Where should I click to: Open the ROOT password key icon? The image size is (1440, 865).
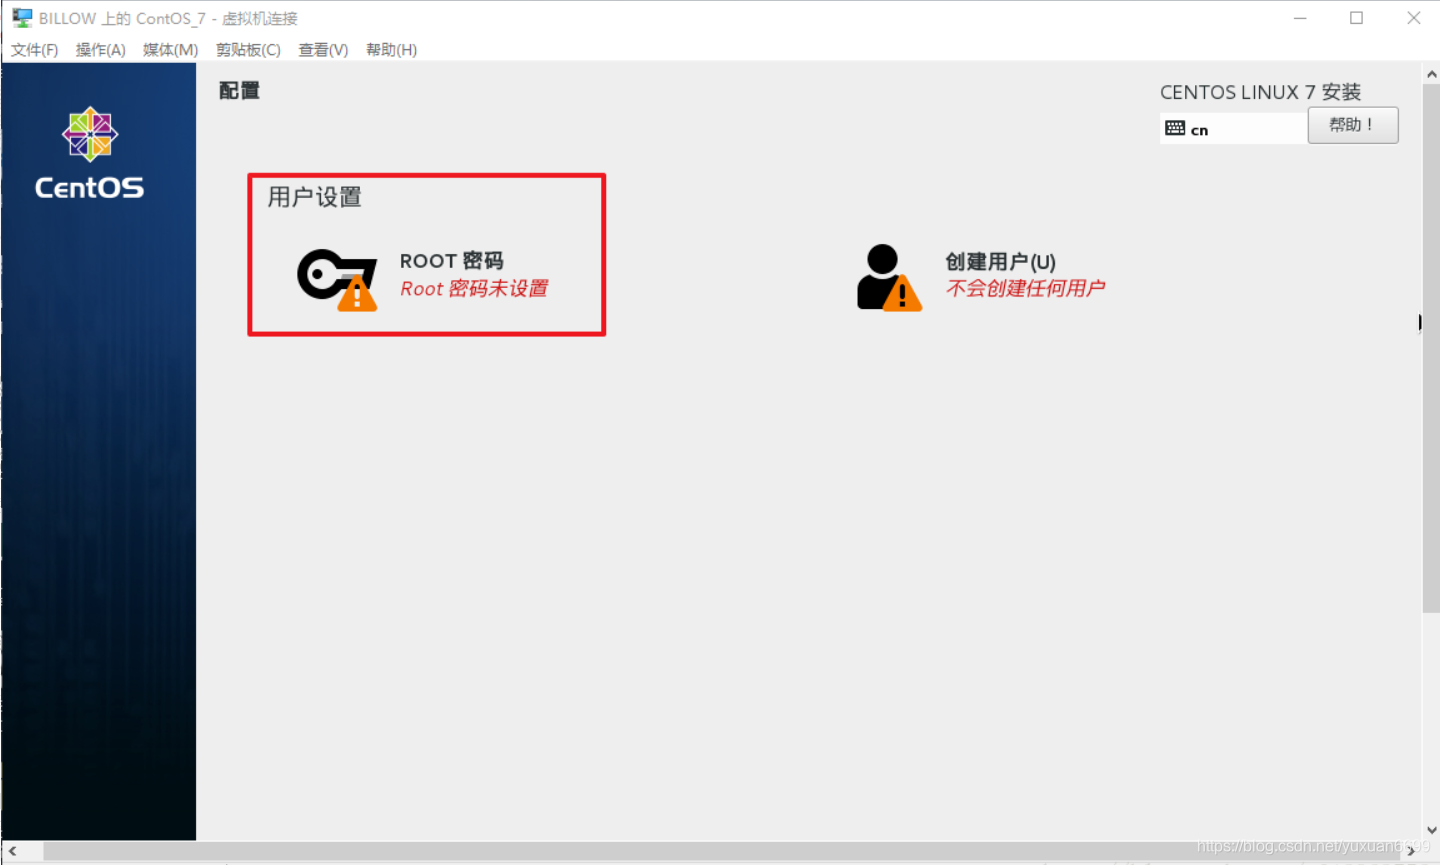coord(337,279)
